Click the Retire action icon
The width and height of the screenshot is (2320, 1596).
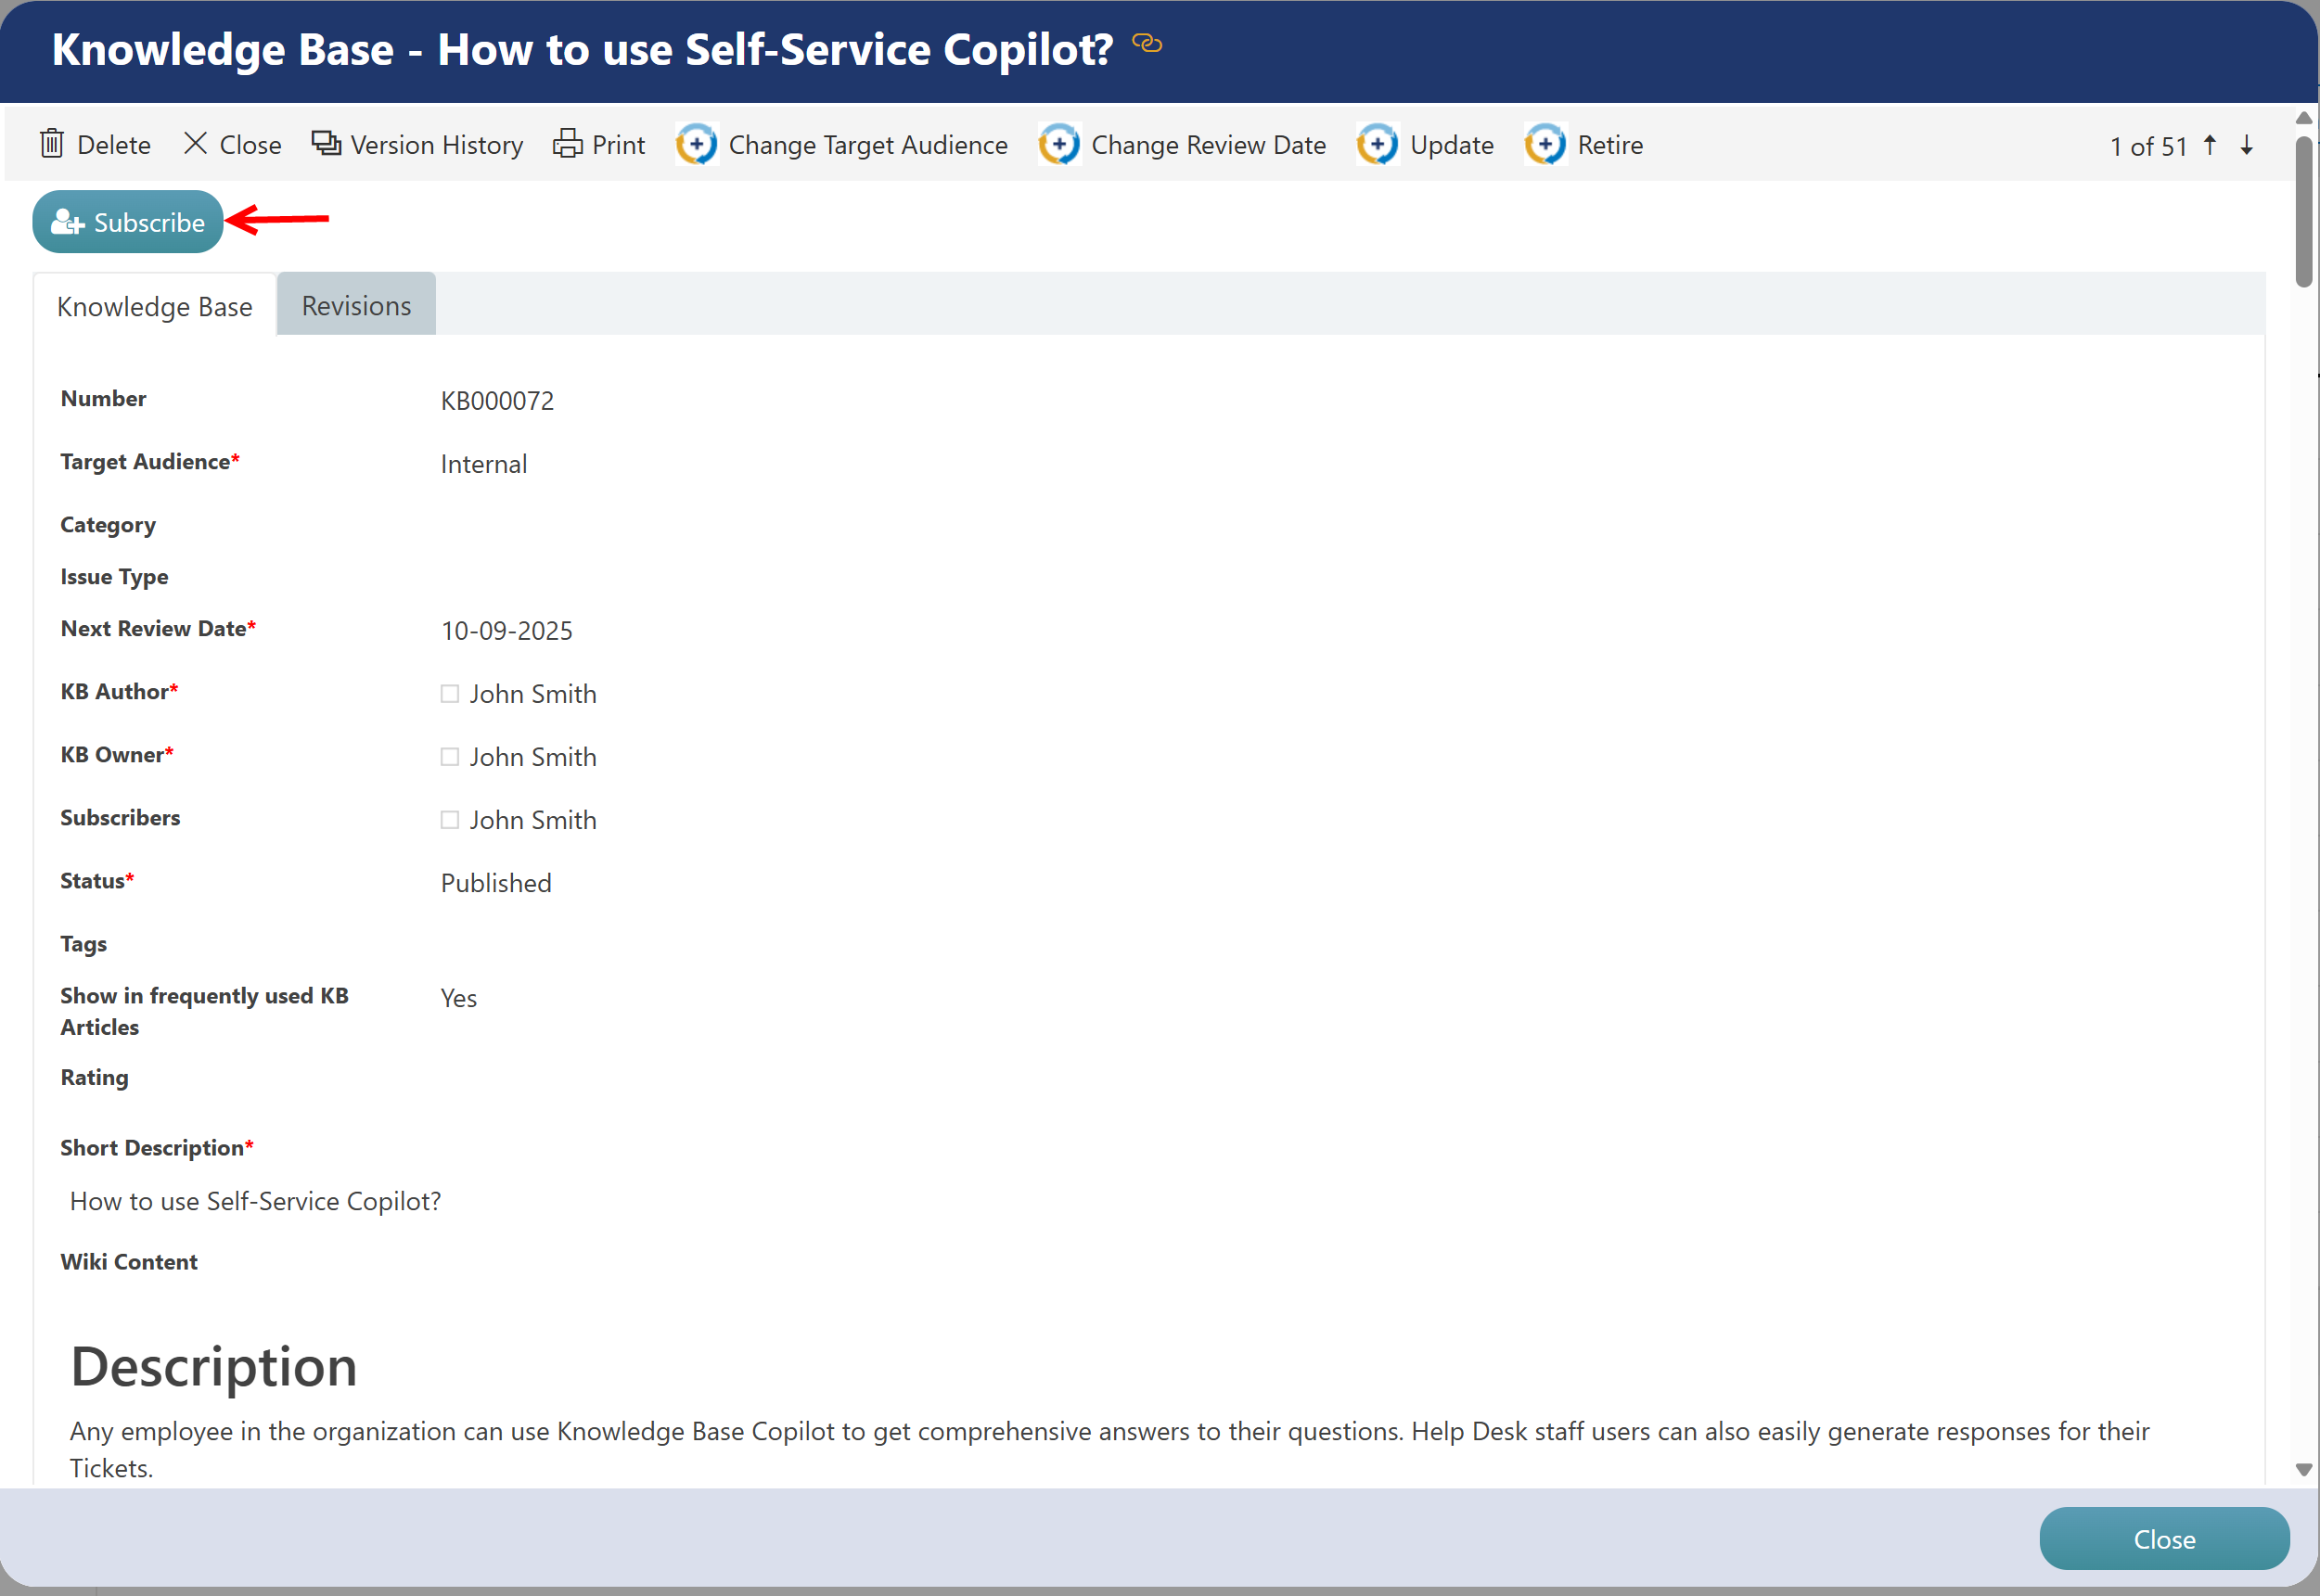click(x=1545, y=145)
